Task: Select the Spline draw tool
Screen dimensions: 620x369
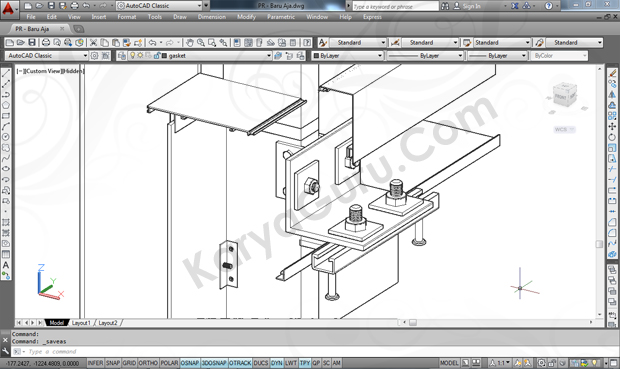Action: coord(6,158)
